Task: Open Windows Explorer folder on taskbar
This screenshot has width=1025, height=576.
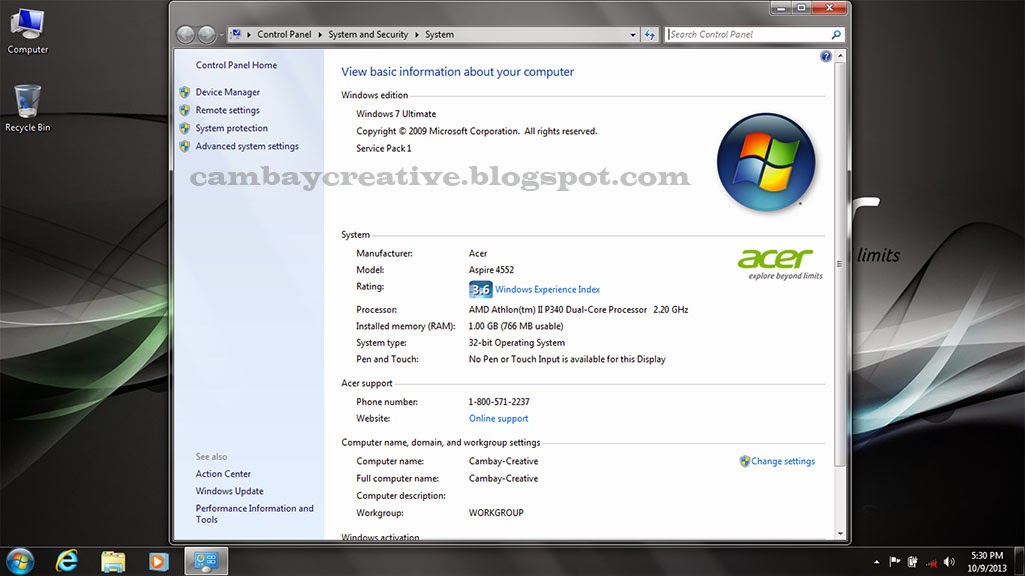Action: (x=112, y=561)
